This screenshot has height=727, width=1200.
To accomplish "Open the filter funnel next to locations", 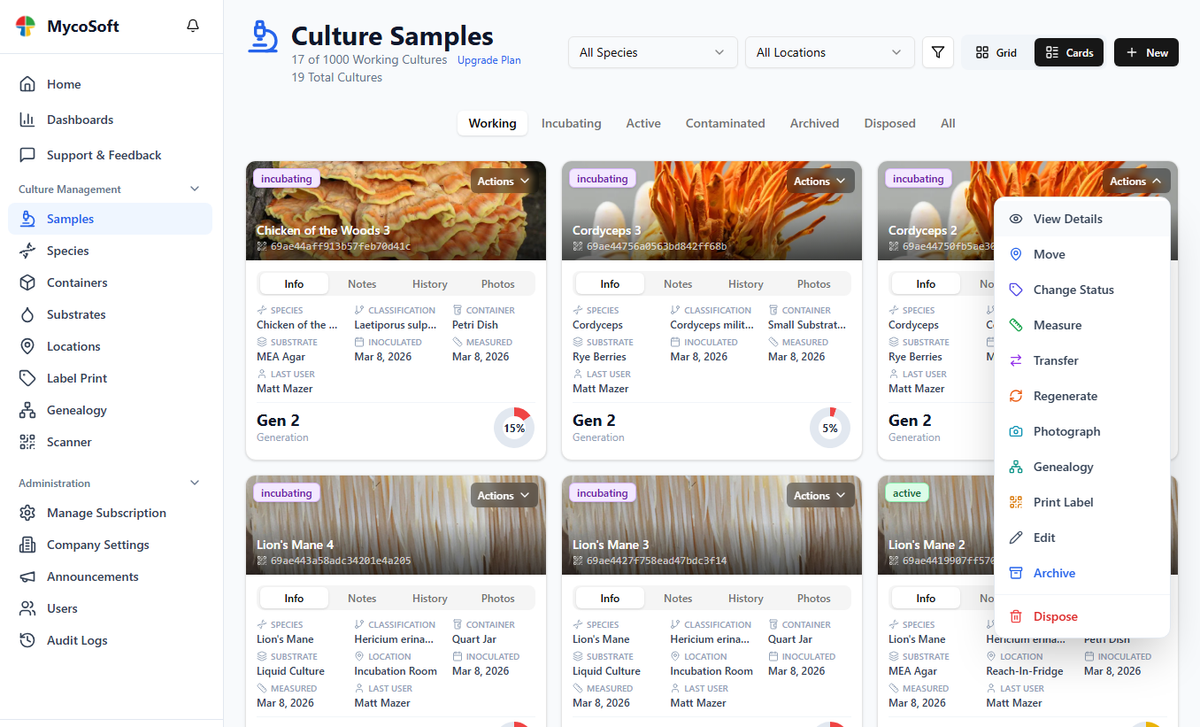I will click(x=937, y=52).
